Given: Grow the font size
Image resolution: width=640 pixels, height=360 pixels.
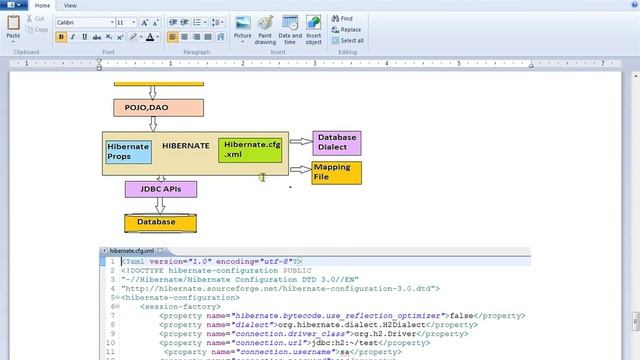Looking at the screenshot, I should (x=144, y=22).
